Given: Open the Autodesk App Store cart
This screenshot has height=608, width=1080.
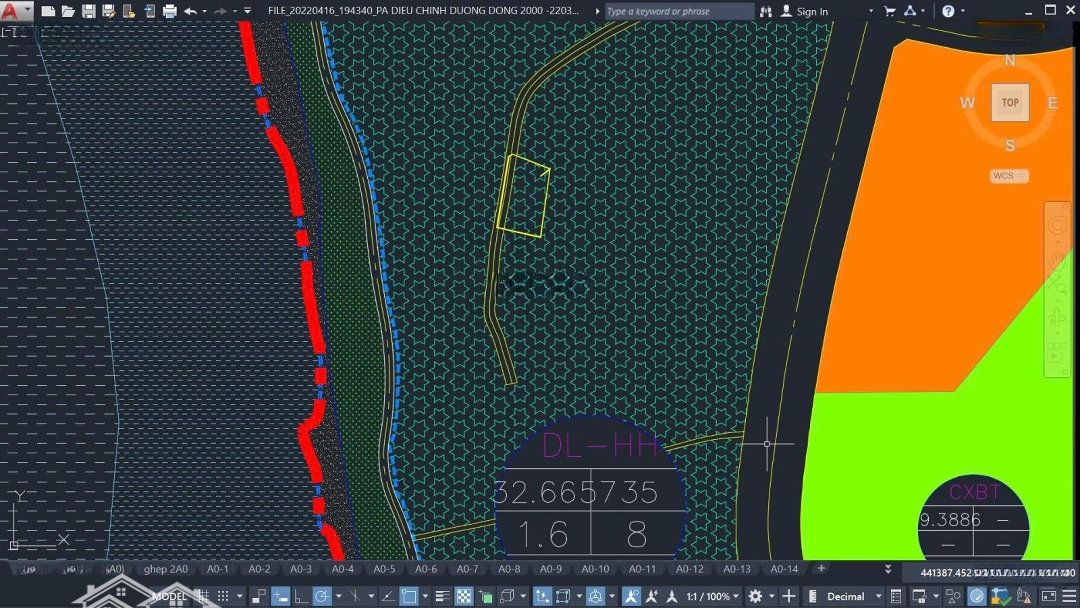Looking at the screenshot, I should point(889,11).
